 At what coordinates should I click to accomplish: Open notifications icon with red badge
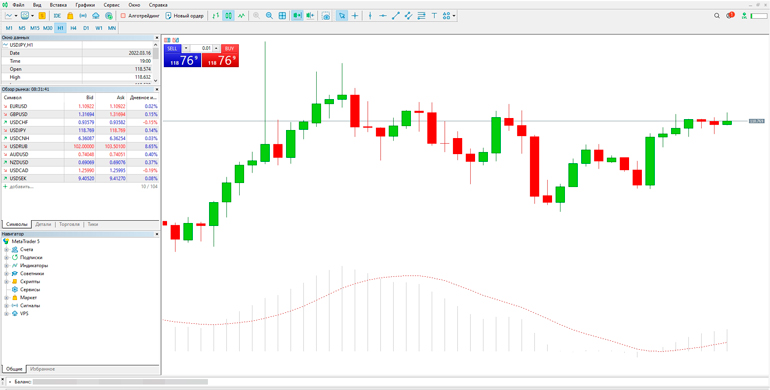[730, 15]
